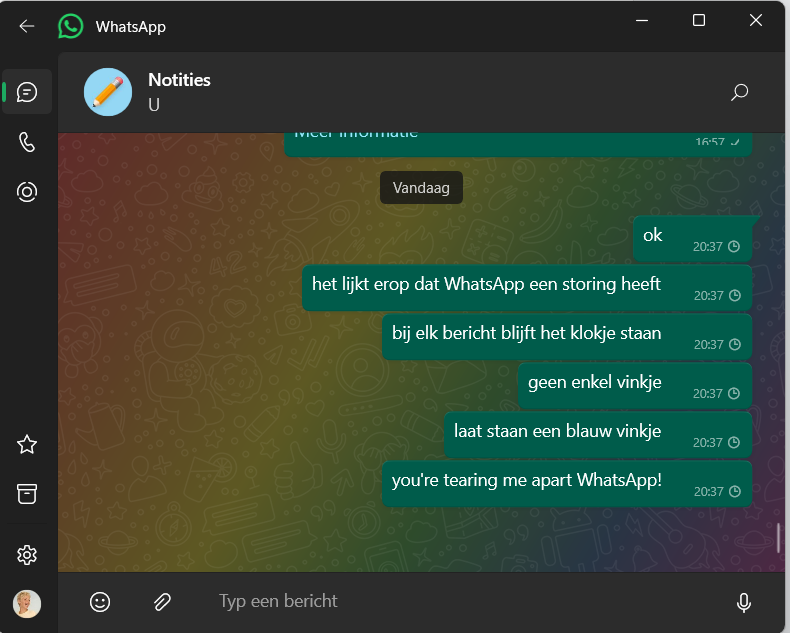Viewport: 790px width, 633px height.
Task: Open the Chats tab in sidebar
Action: (27, 92)
